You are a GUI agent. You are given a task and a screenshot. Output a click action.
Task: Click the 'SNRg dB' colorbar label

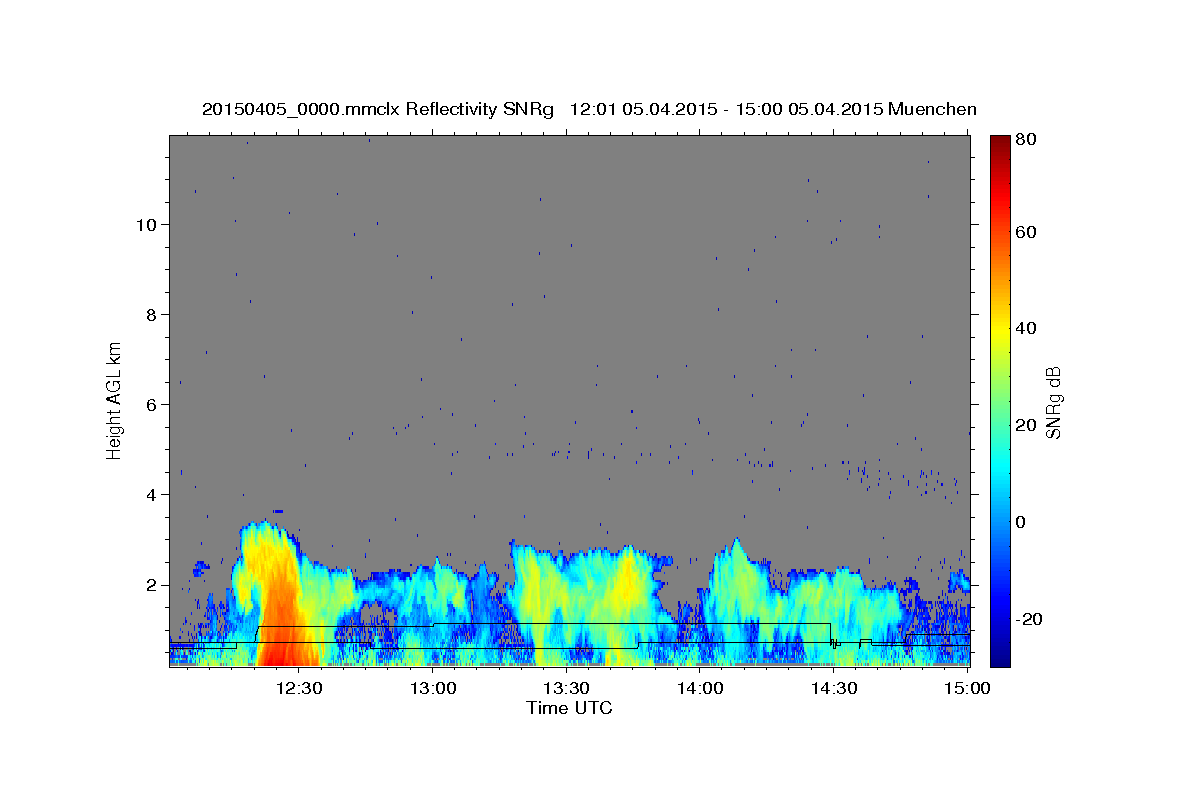[1053, 403]
